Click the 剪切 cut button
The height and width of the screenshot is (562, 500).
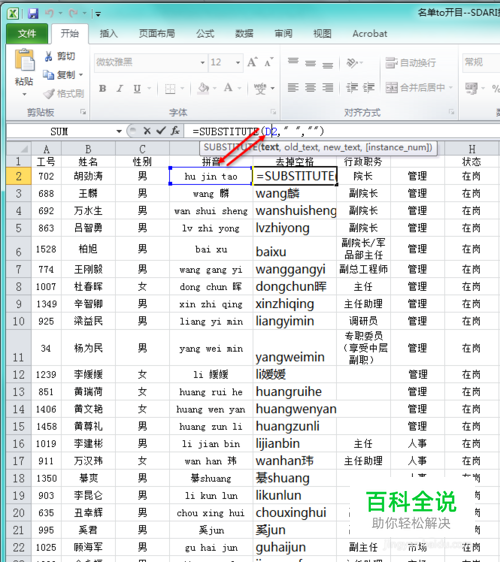(59, 56)
